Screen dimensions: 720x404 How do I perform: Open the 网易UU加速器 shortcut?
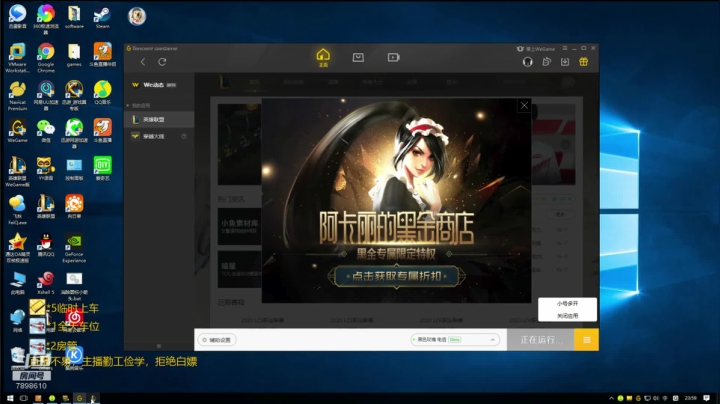click(46, 95)
